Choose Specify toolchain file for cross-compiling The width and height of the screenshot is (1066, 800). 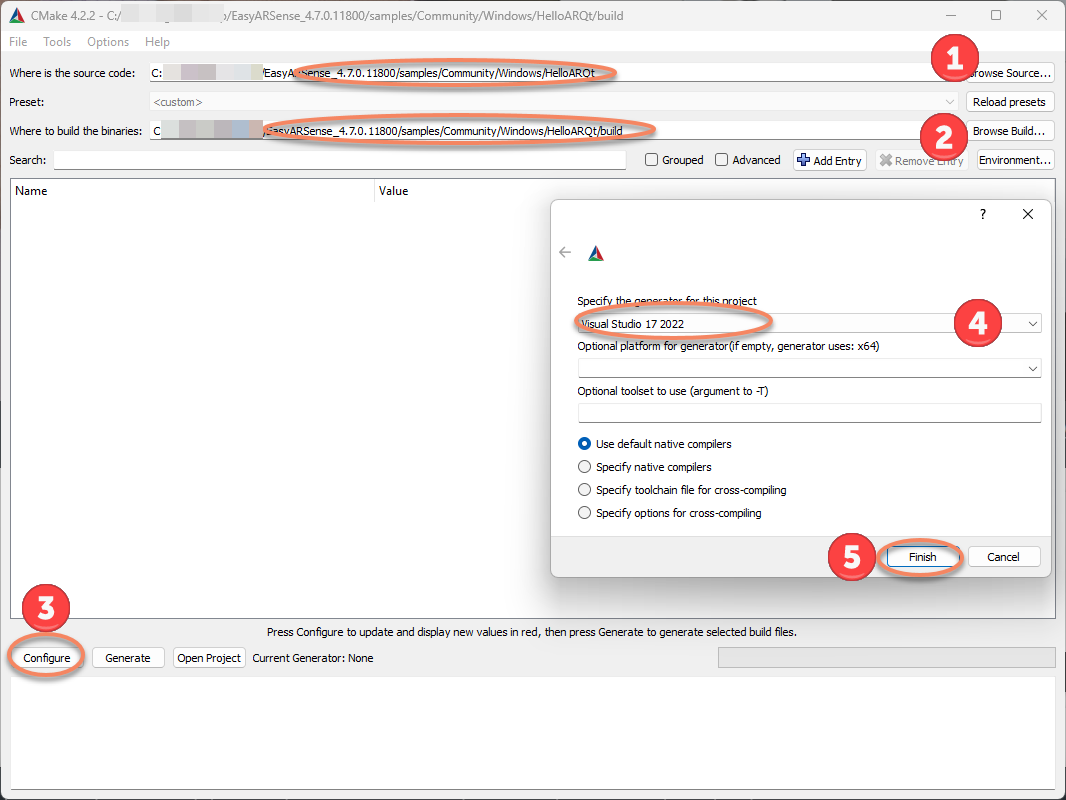tap(585, 490)
